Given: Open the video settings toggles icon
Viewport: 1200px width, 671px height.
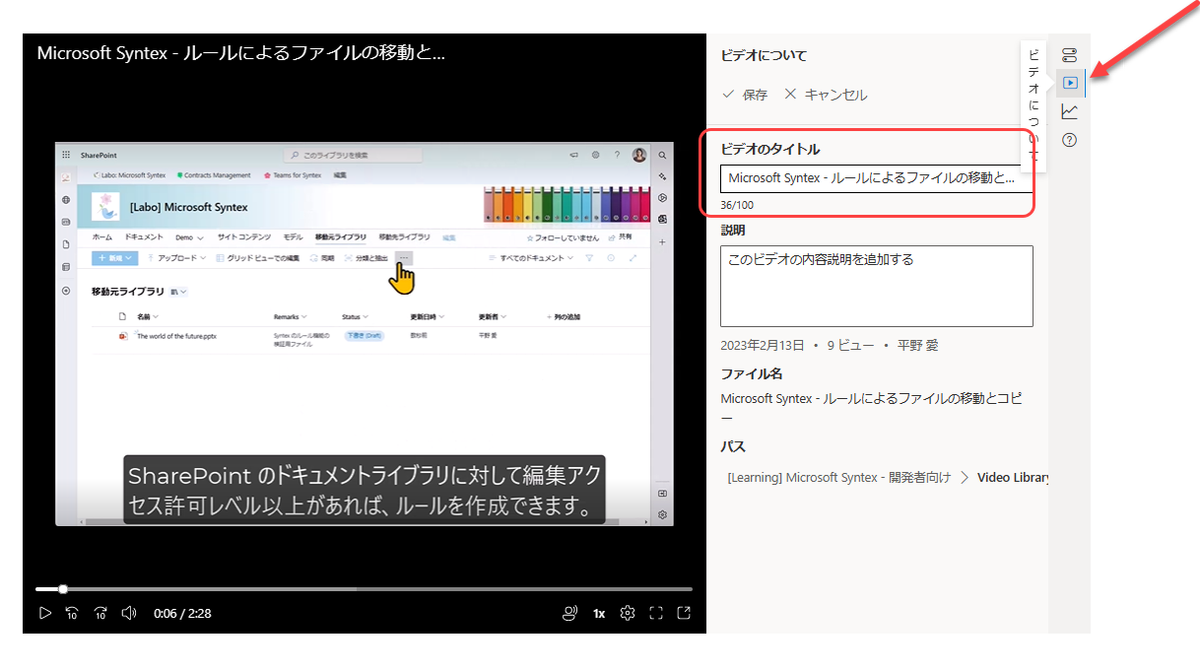Looking at the screenshot, I should click(1070, 54).
